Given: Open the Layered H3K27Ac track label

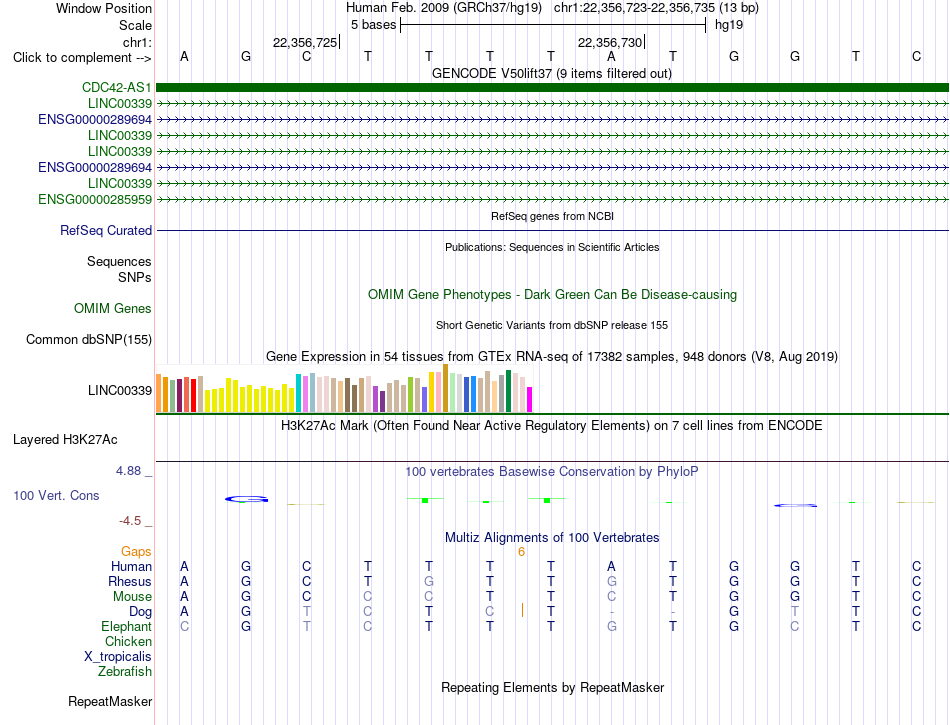Looking at the screenshot, I should point(65,440).
